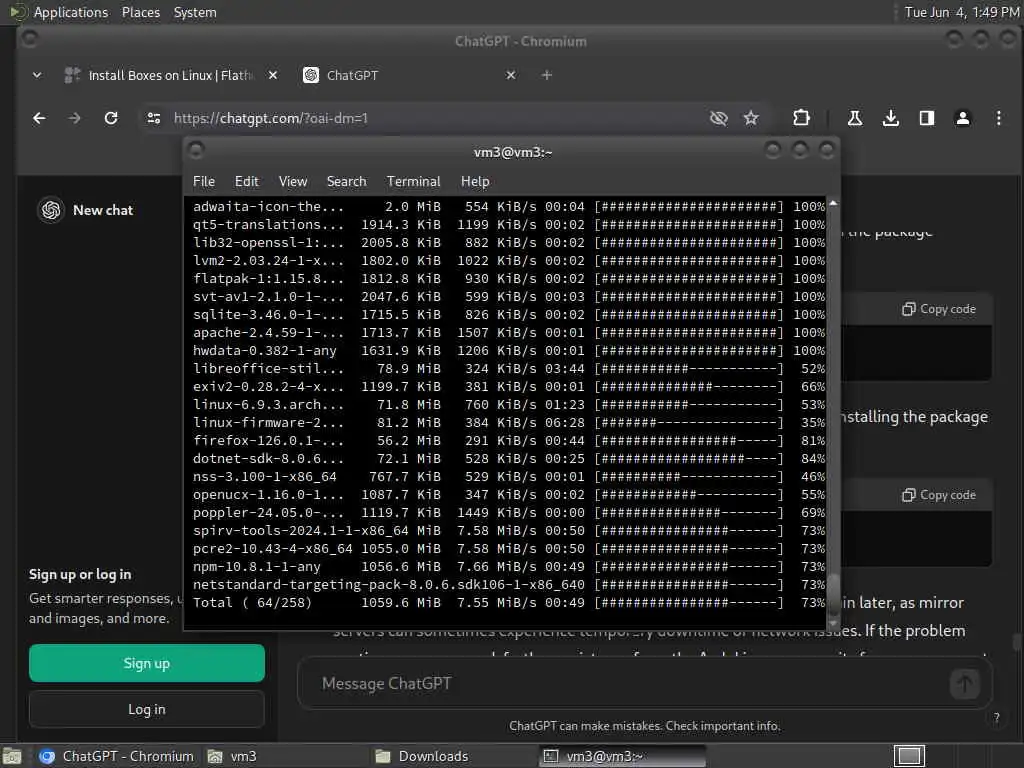Image resolution: width=1024 pixels, height=768 pixels.
Task: Open the Applications menu in top panel
Action: pos(71,12)
